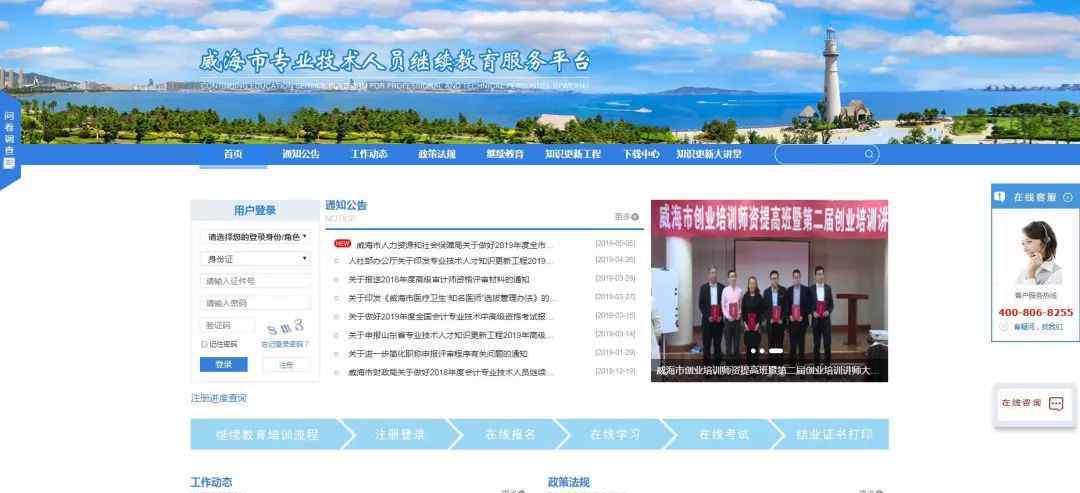The image size is (1080, 493).
Task: Focus the 验证码 captcha input field
Action: click(228, 325)
